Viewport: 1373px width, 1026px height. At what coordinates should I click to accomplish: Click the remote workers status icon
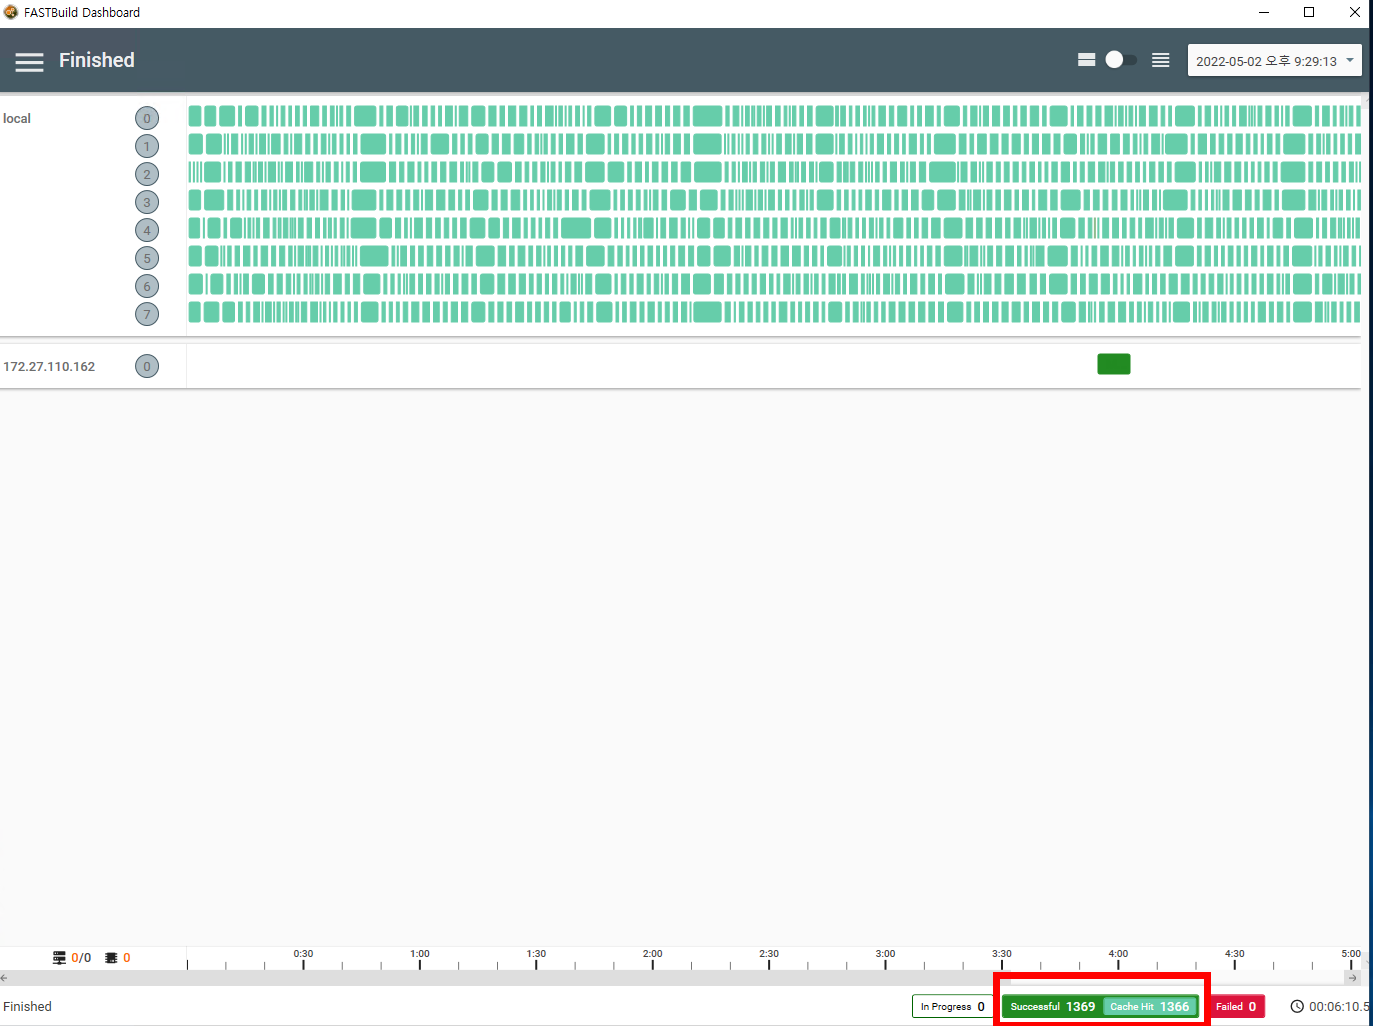coord(58,957)
